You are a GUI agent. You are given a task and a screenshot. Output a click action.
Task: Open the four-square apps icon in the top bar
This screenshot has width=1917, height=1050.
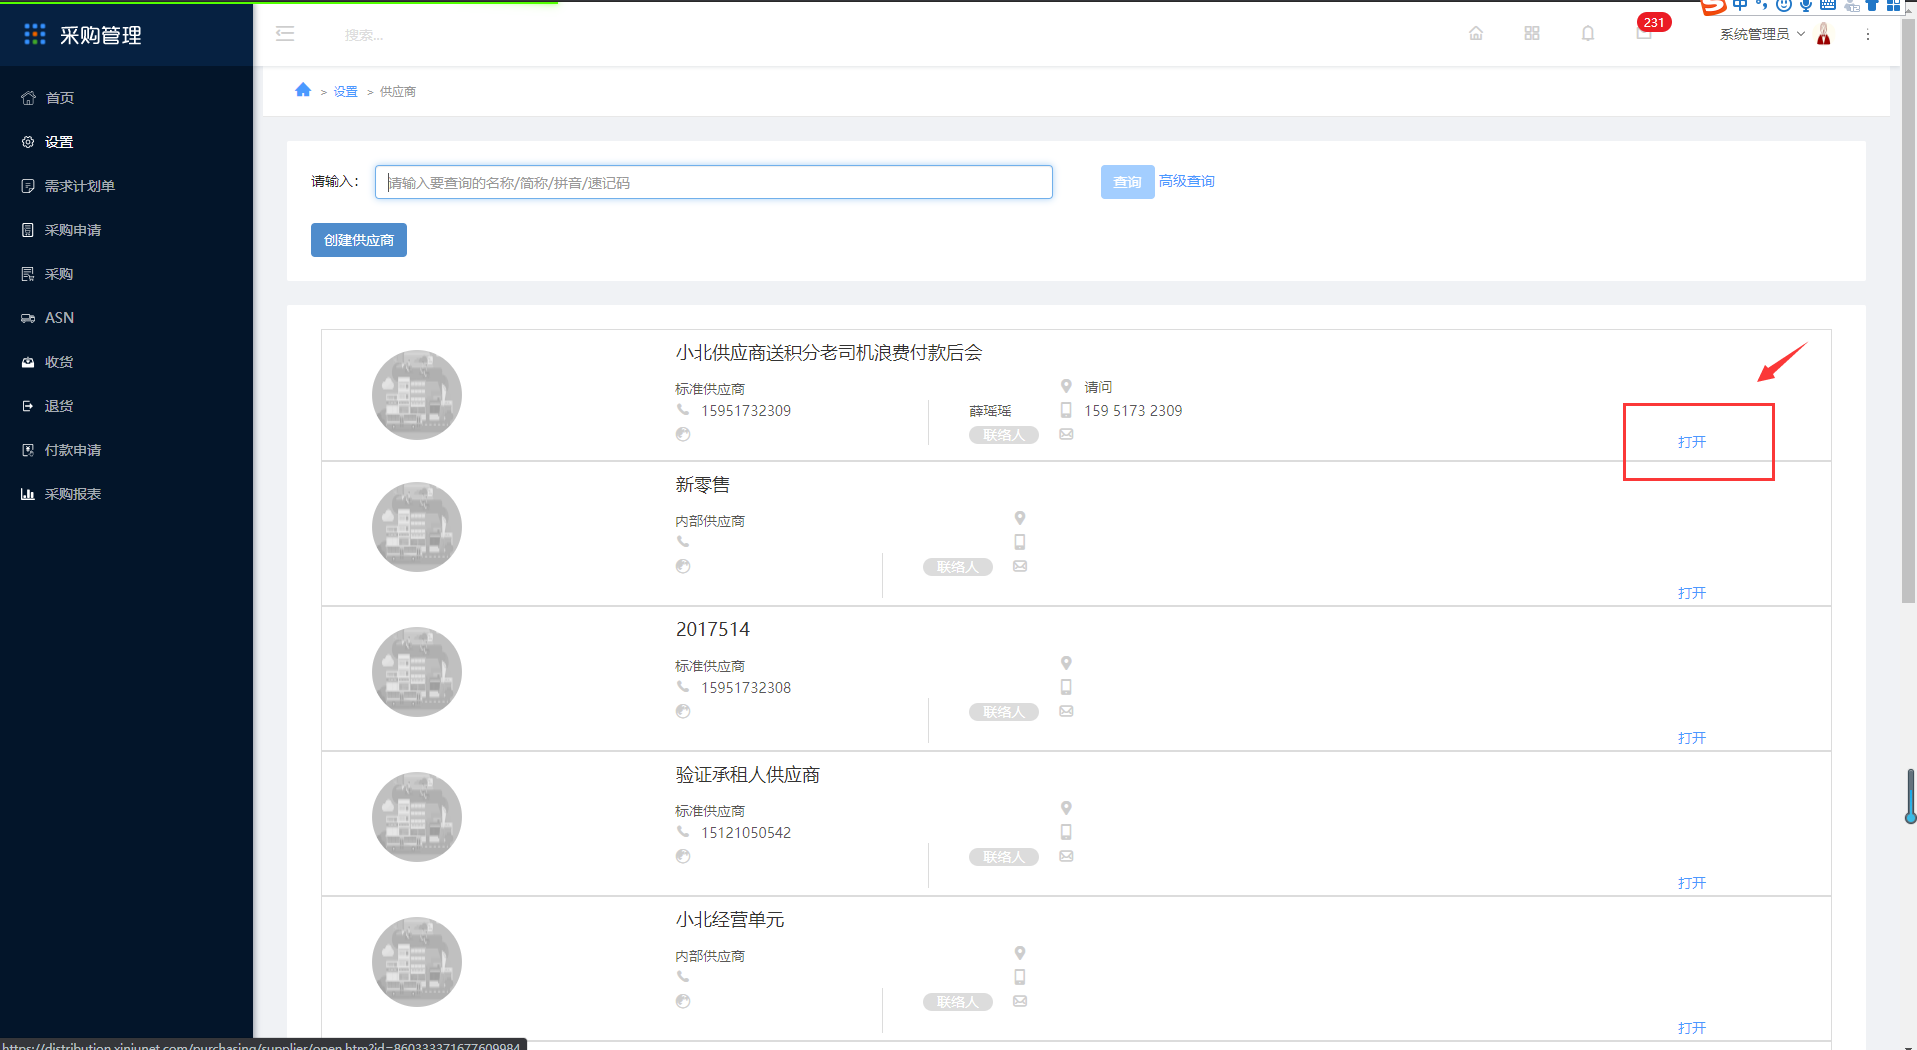[x=1532, y=33]
